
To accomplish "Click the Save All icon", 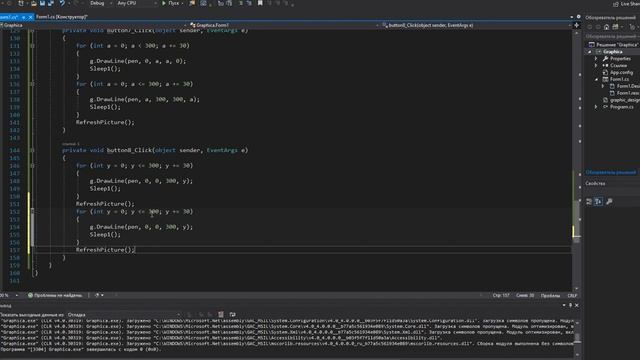I will pos(51,3).
